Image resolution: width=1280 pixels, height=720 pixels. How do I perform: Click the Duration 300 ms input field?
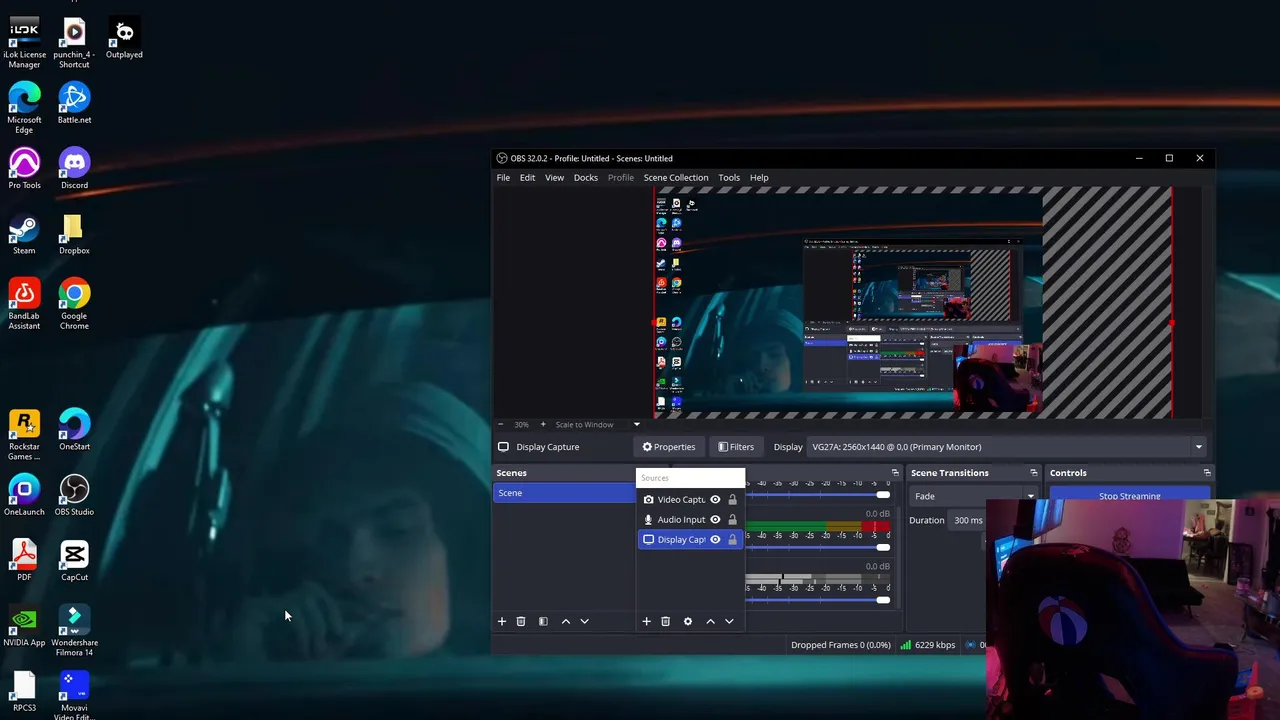click(x=968, y=520)
